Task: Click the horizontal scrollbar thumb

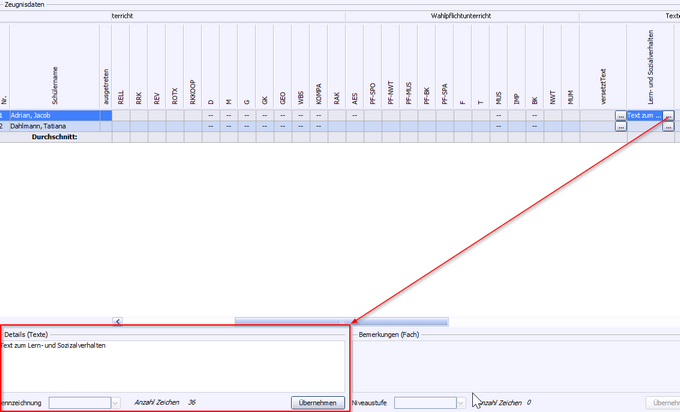Action: tap(290, 321)
